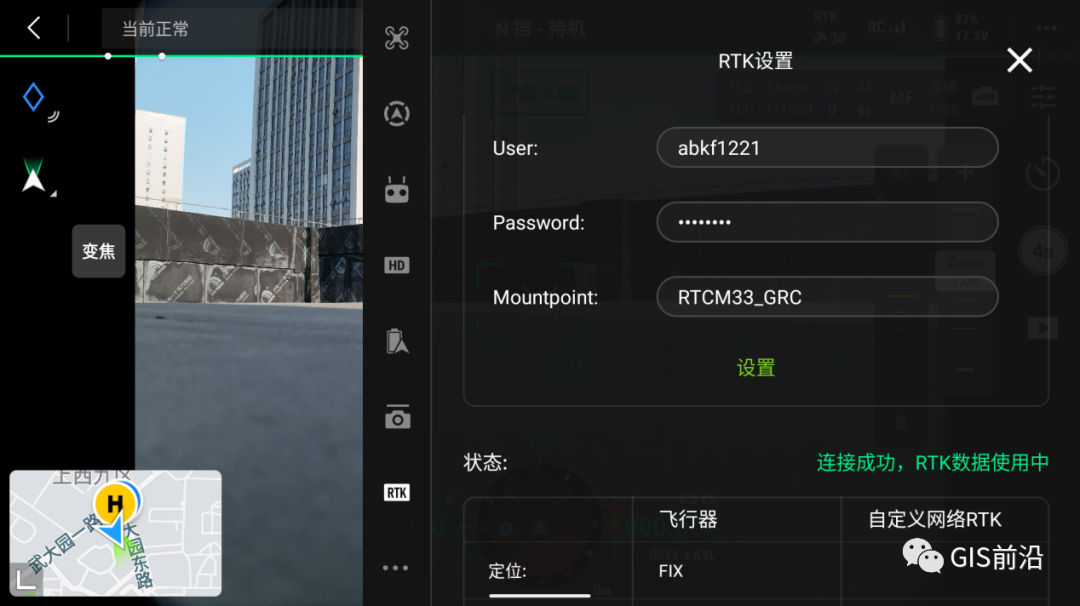Click the 飞行器 column header
1080x606 pixels.
click(688, 519)
